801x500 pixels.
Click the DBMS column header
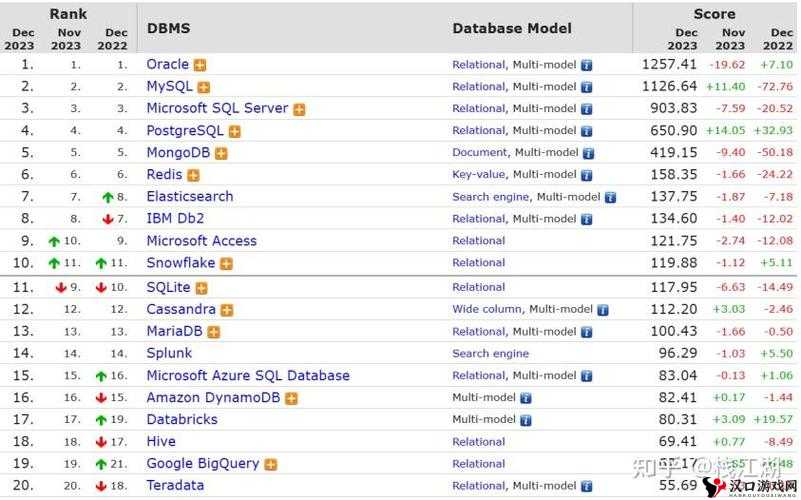coord(169,28)
